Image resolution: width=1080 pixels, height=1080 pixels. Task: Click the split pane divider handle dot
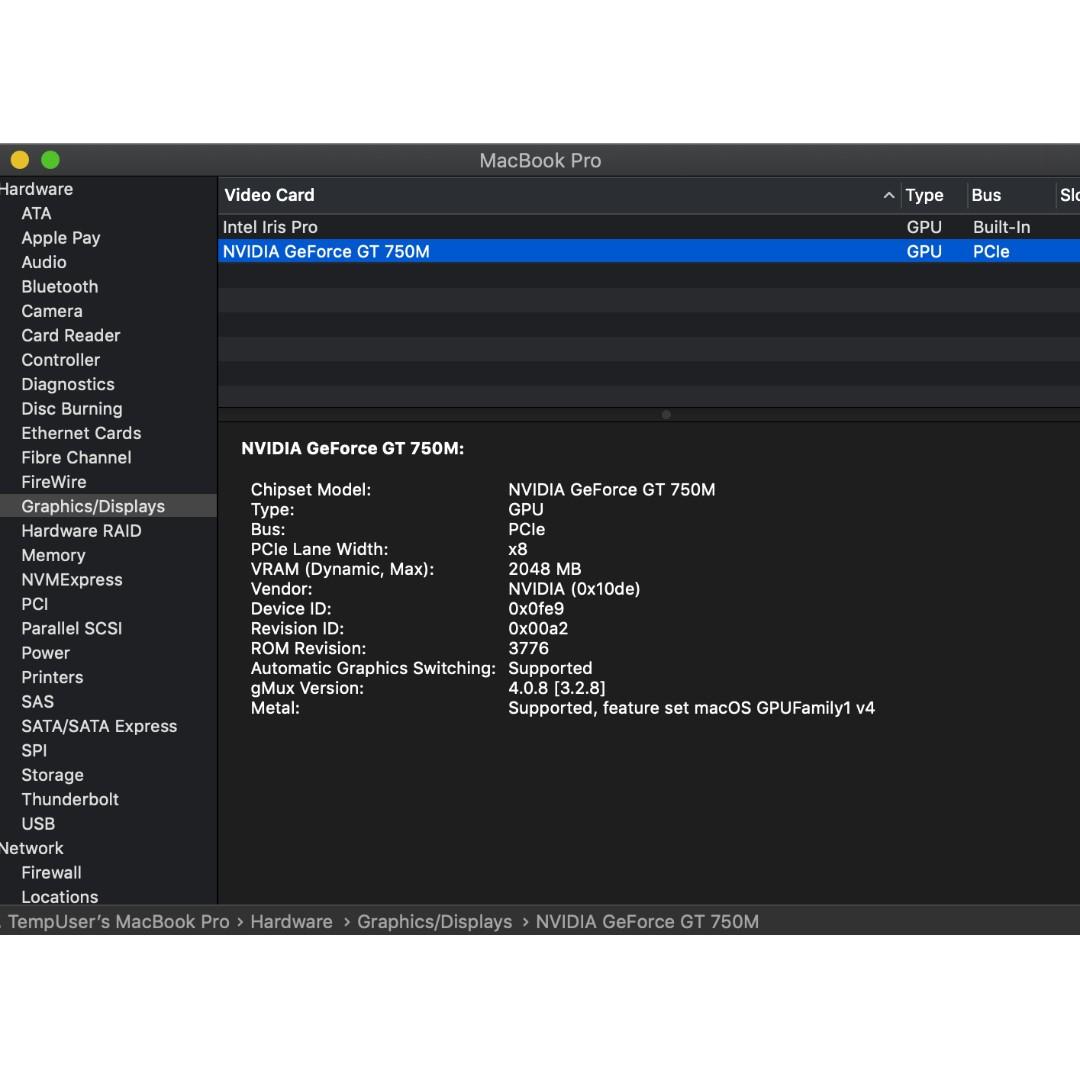click(666, 415)
